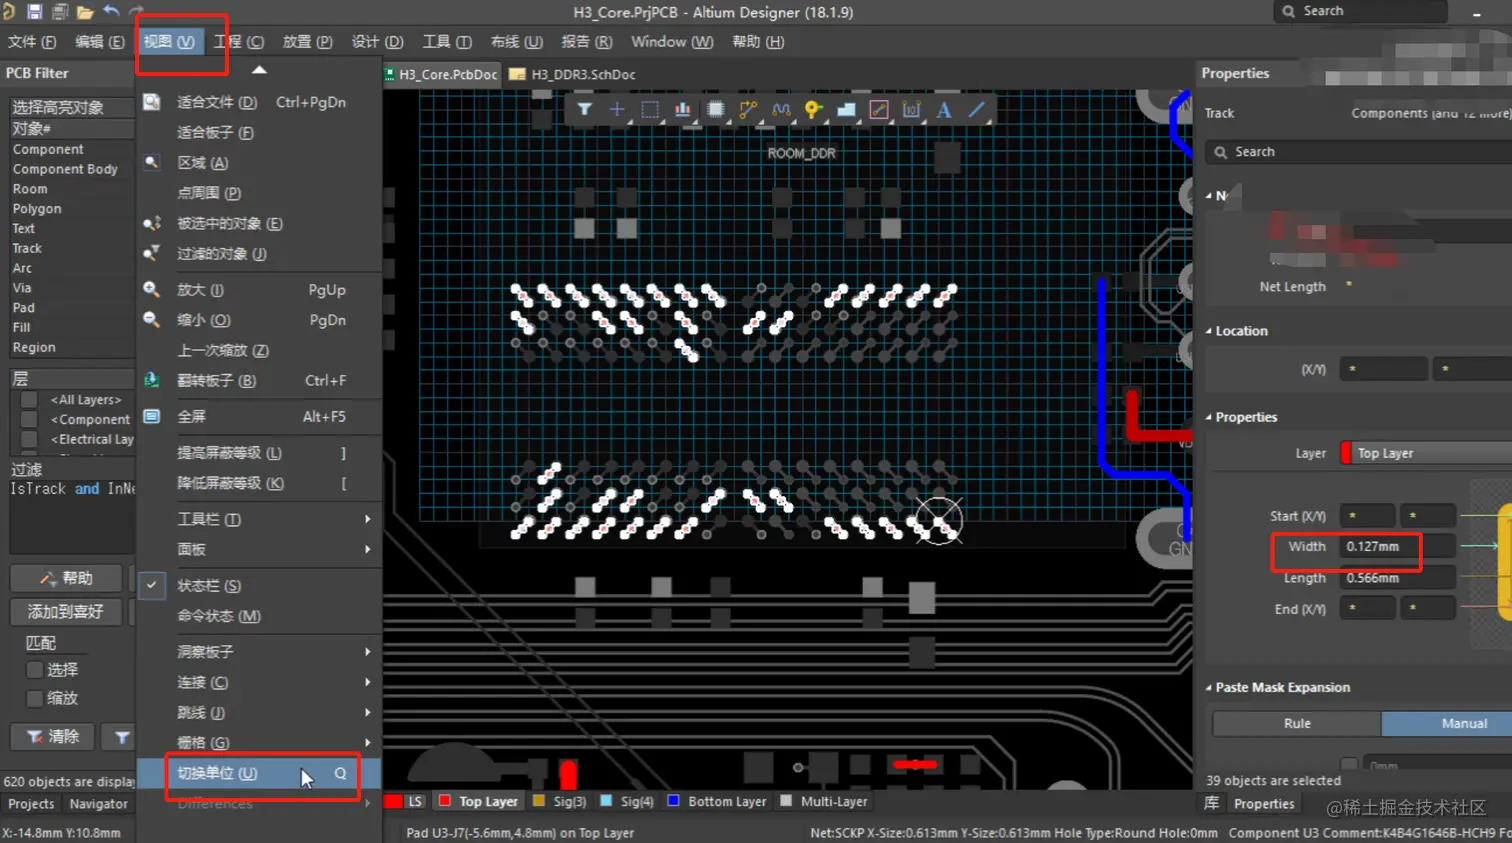Open the Layer dropdown showing Top Layer
The width and height of the screenshot is (1512, 843).
tap(1426, 453)
